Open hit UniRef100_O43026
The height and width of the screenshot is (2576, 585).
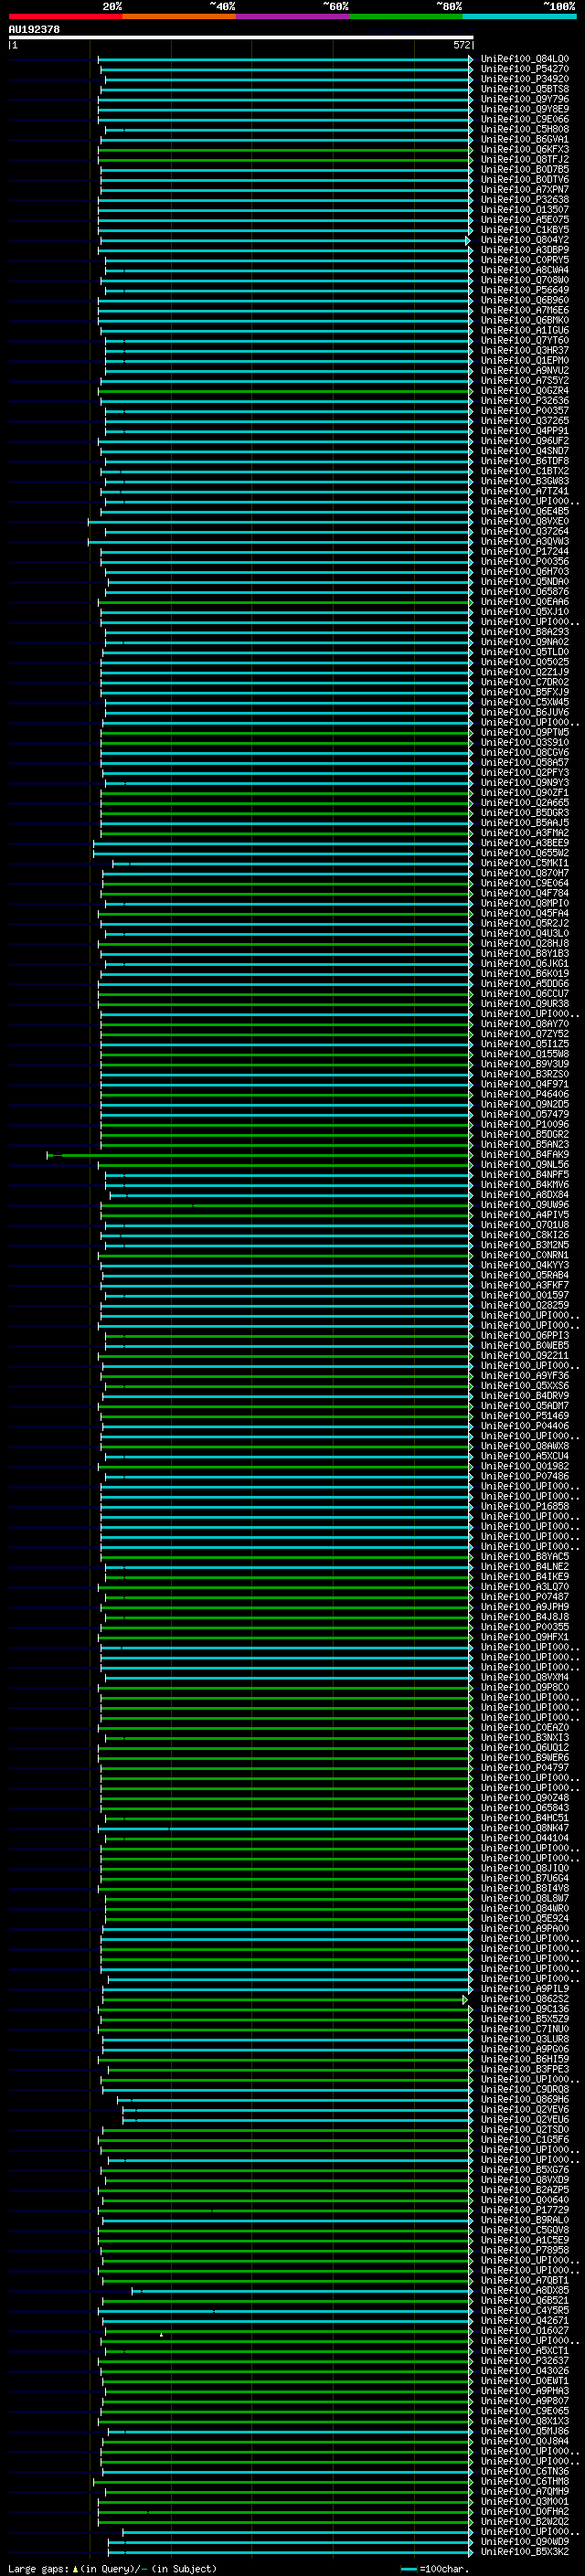click(x=525, y=2370)
